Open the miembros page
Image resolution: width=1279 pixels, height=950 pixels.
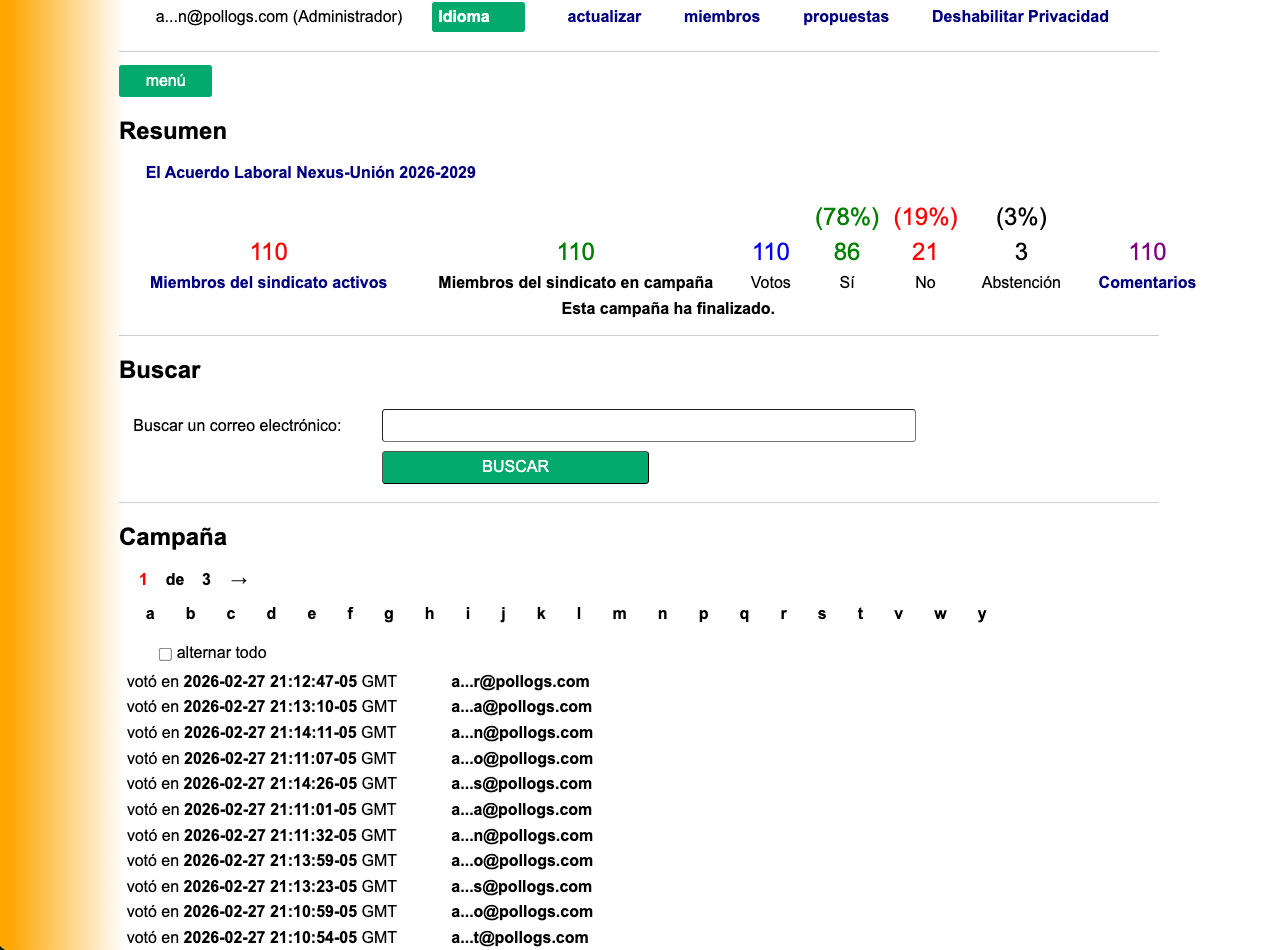(721, 17)
